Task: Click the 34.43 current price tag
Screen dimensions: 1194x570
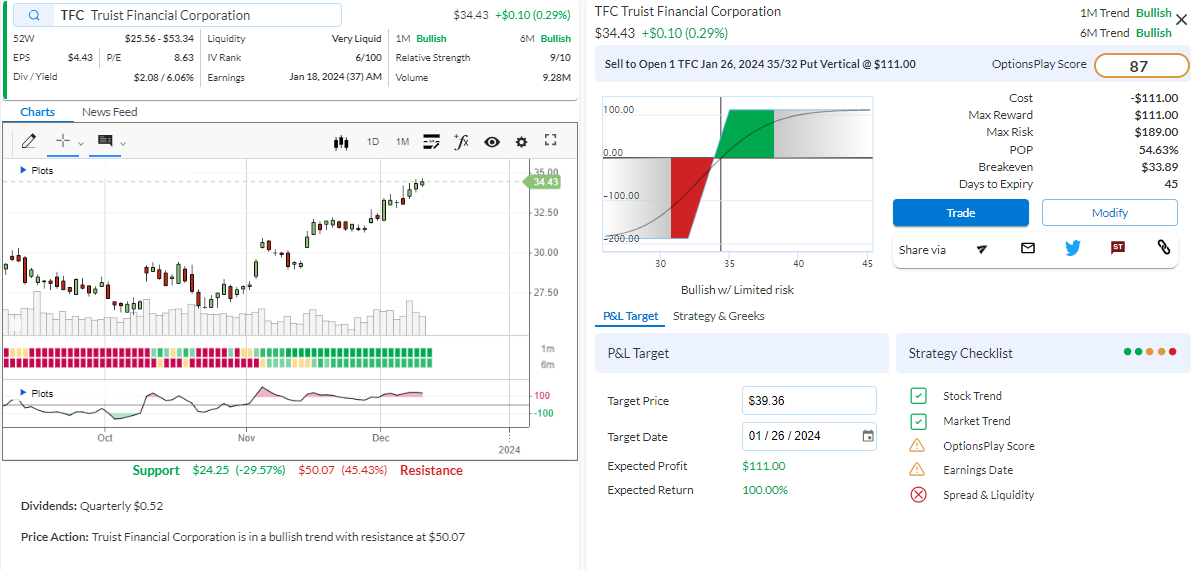Action: point(543,182)
